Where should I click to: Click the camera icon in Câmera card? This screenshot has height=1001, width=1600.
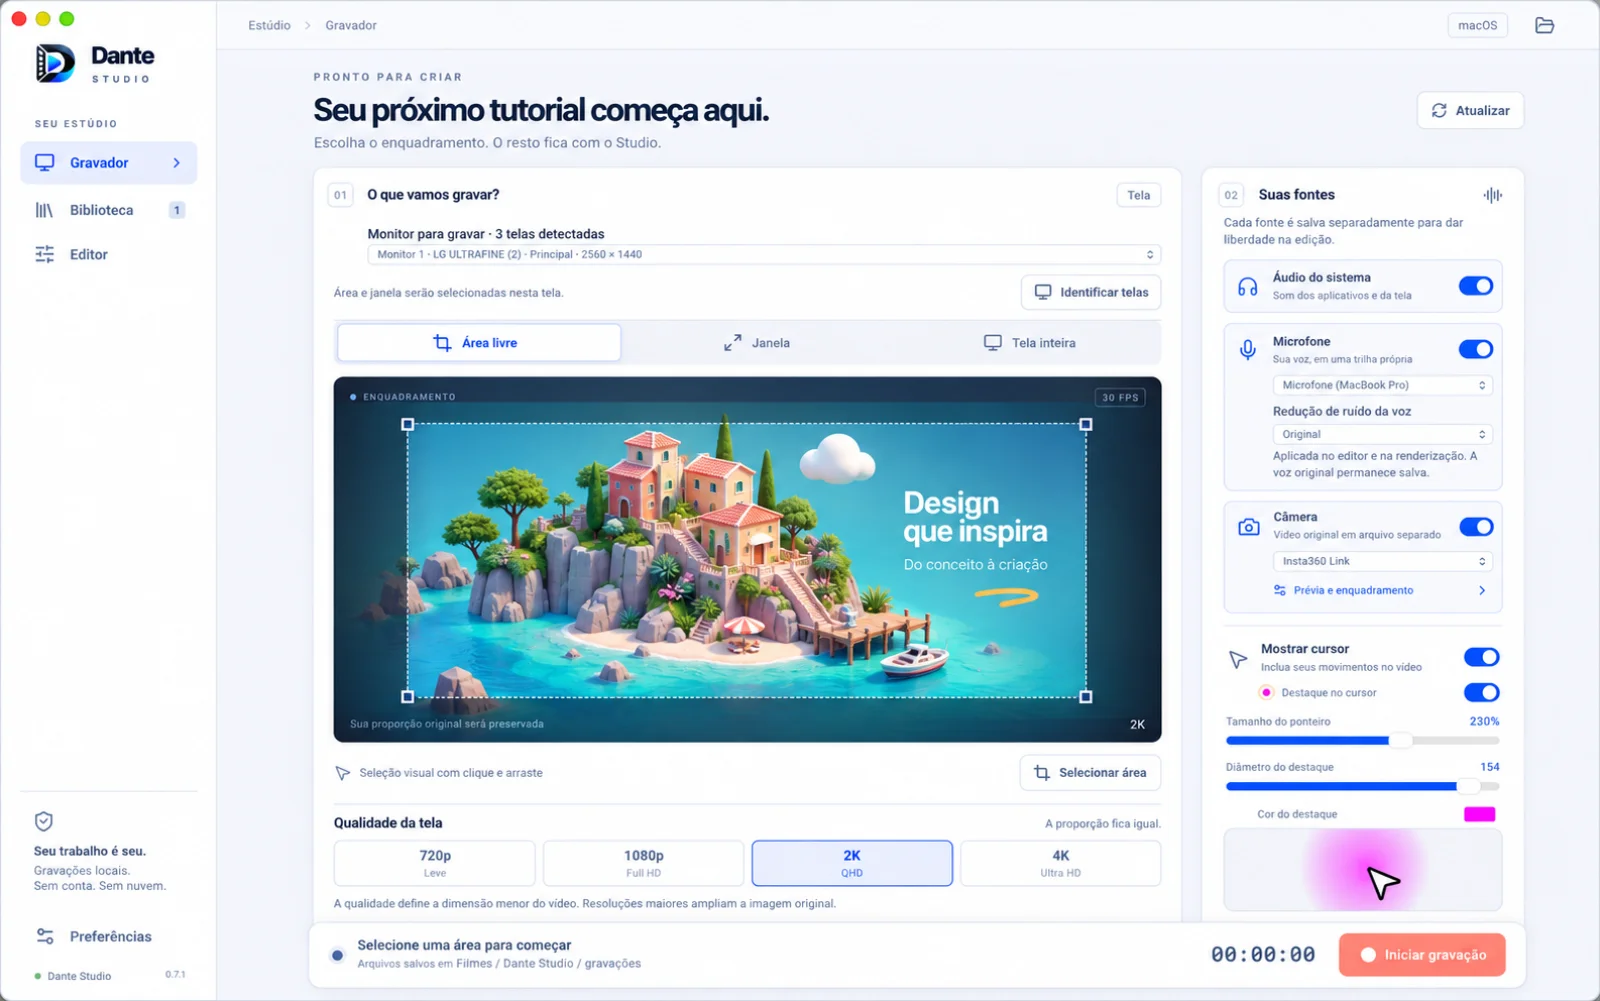pos(1248,527)
